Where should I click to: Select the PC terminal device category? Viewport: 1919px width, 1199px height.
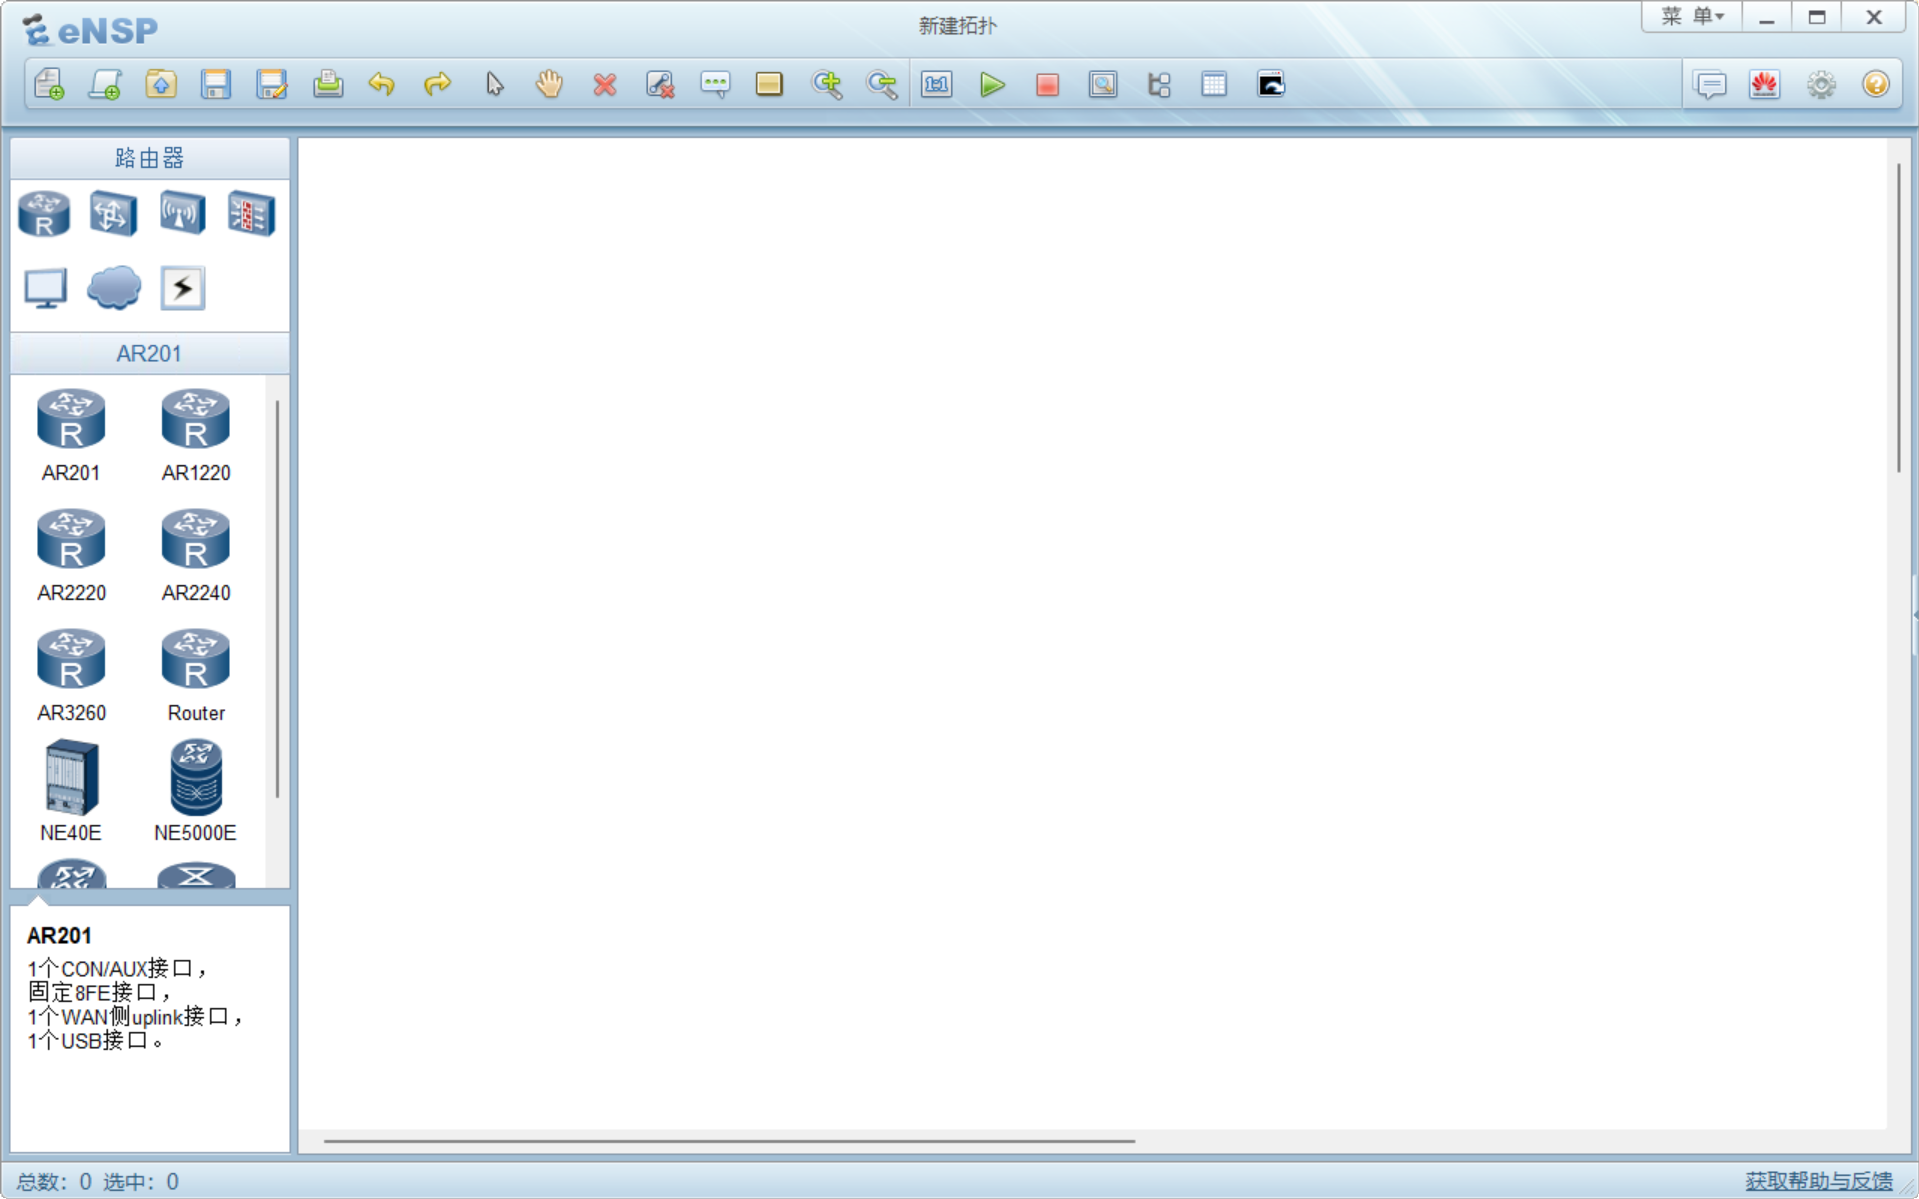coord(45,289)
